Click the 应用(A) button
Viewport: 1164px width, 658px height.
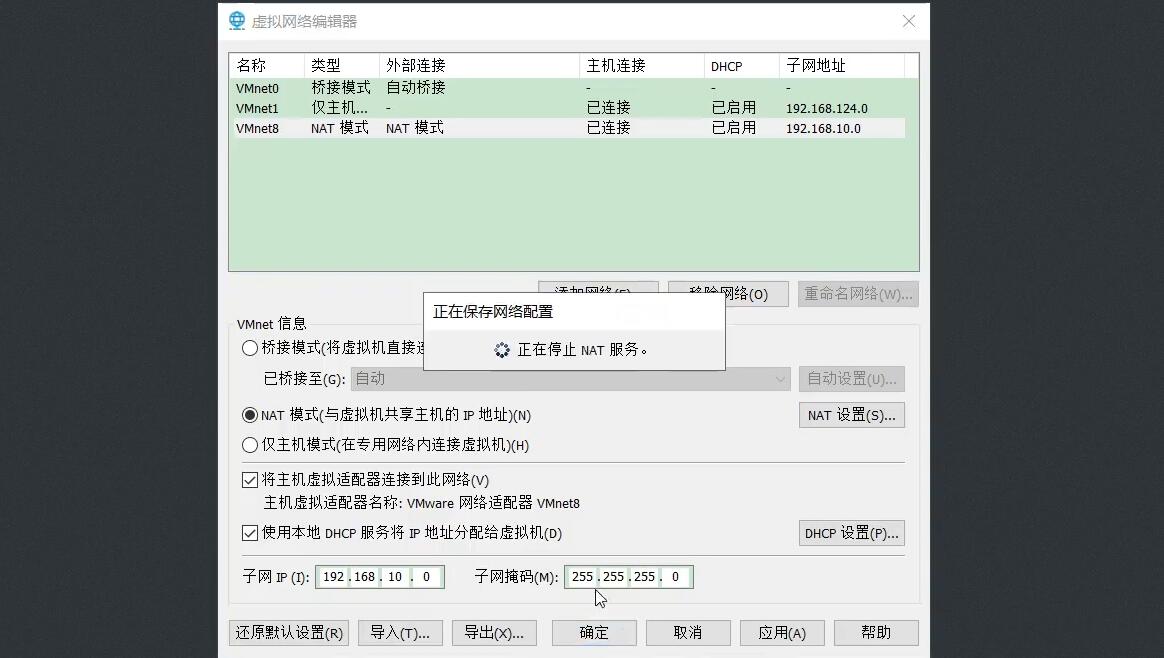[782, 633]
